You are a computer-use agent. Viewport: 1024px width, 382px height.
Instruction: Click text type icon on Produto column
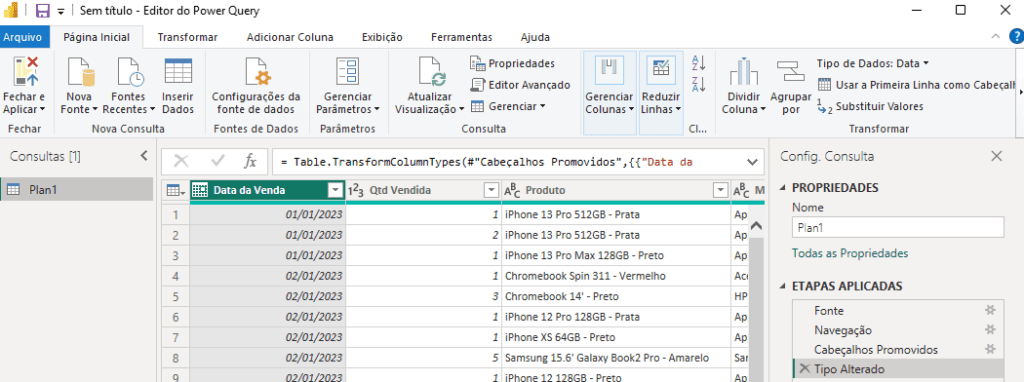coord(511,190)
